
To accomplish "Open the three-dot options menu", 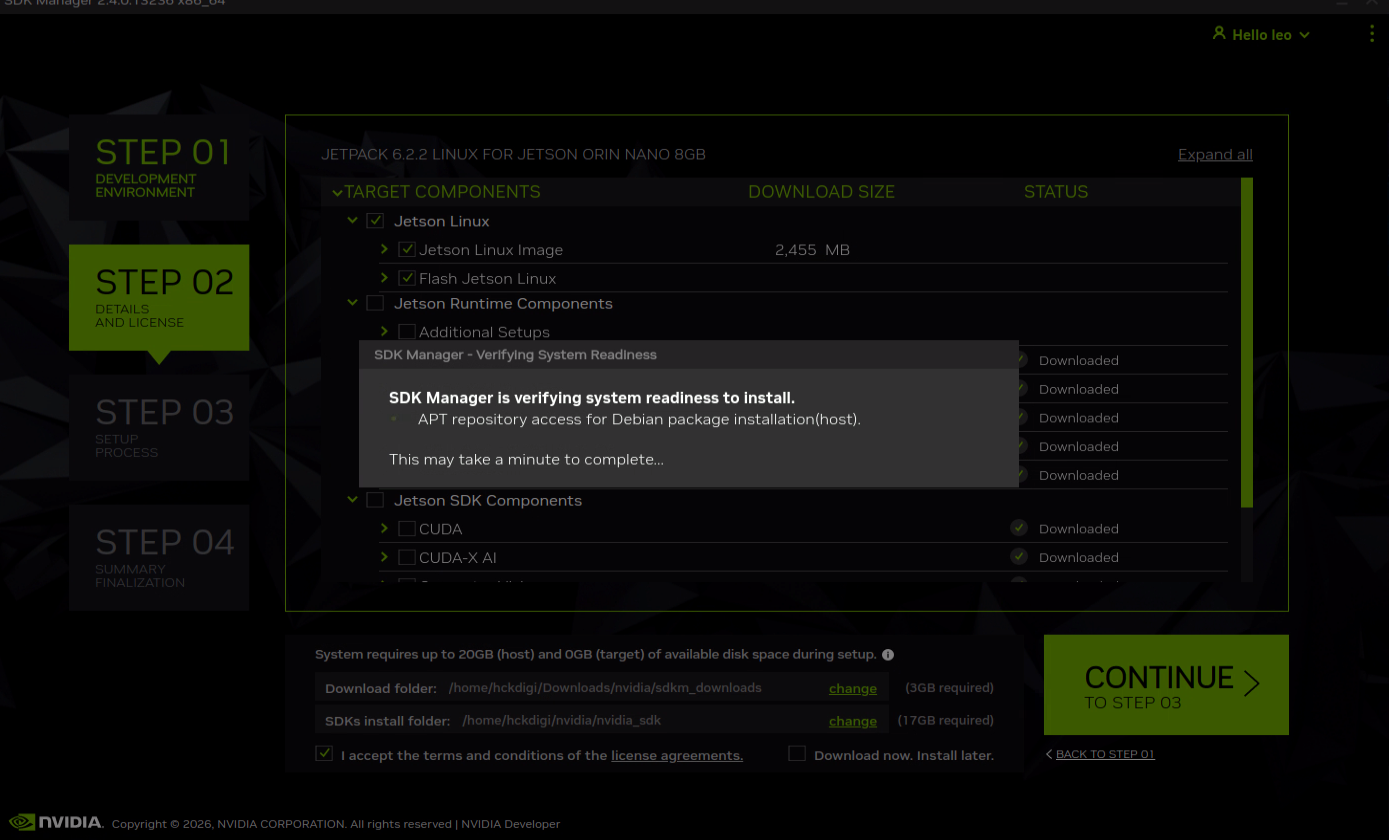I will point(1371,34).
